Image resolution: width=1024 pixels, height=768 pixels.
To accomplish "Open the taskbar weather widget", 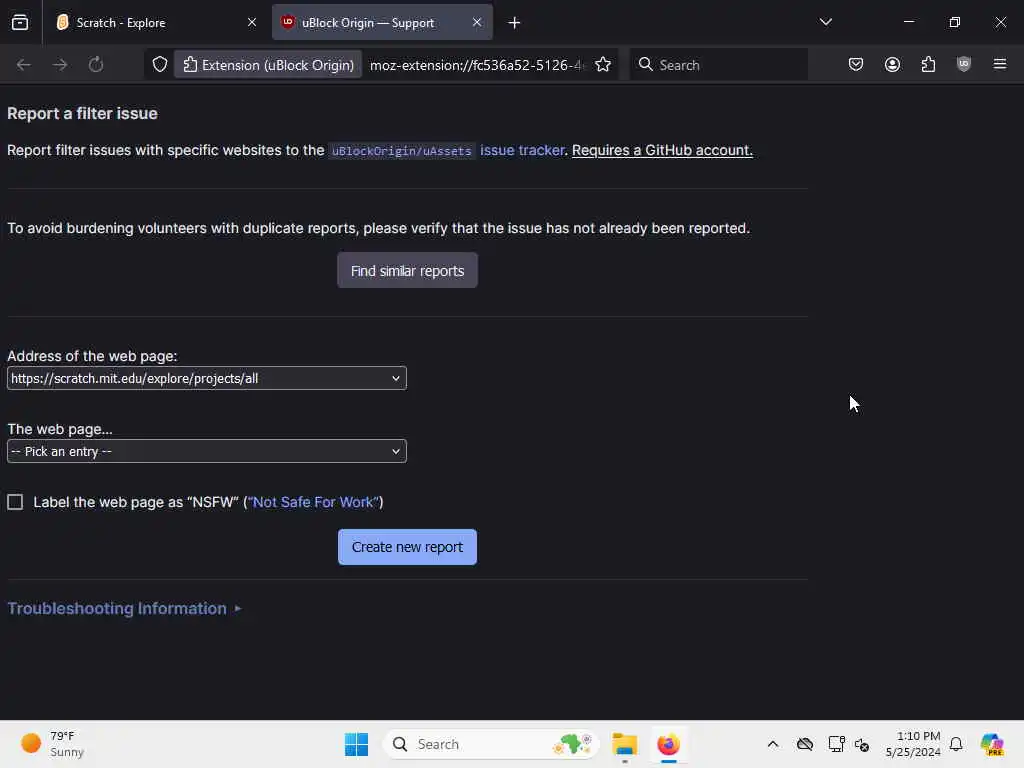I will click(x=52, y=744).
